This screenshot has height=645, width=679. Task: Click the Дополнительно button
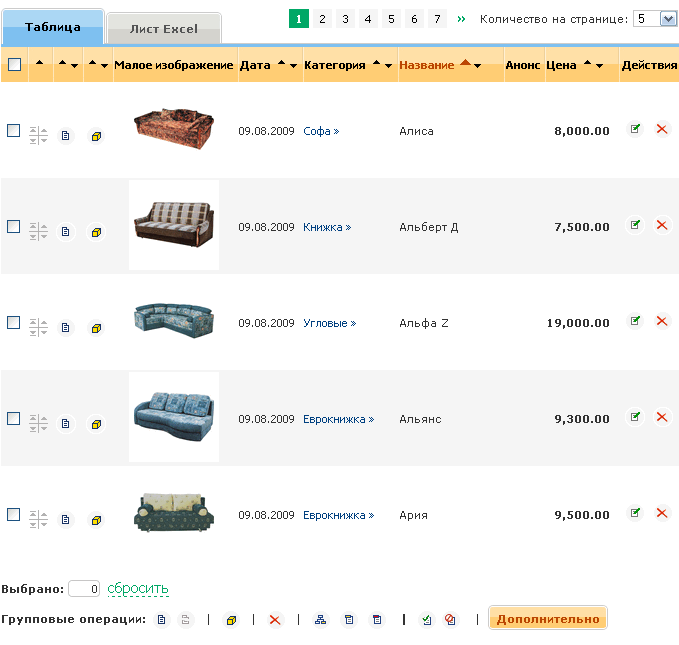[547, 619]
